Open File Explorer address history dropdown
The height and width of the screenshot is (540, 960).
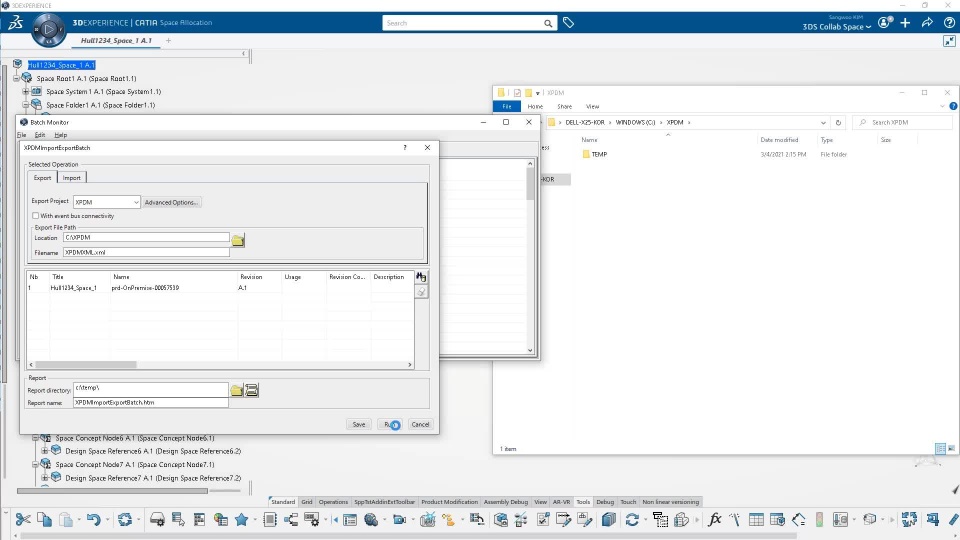(823, 122)
